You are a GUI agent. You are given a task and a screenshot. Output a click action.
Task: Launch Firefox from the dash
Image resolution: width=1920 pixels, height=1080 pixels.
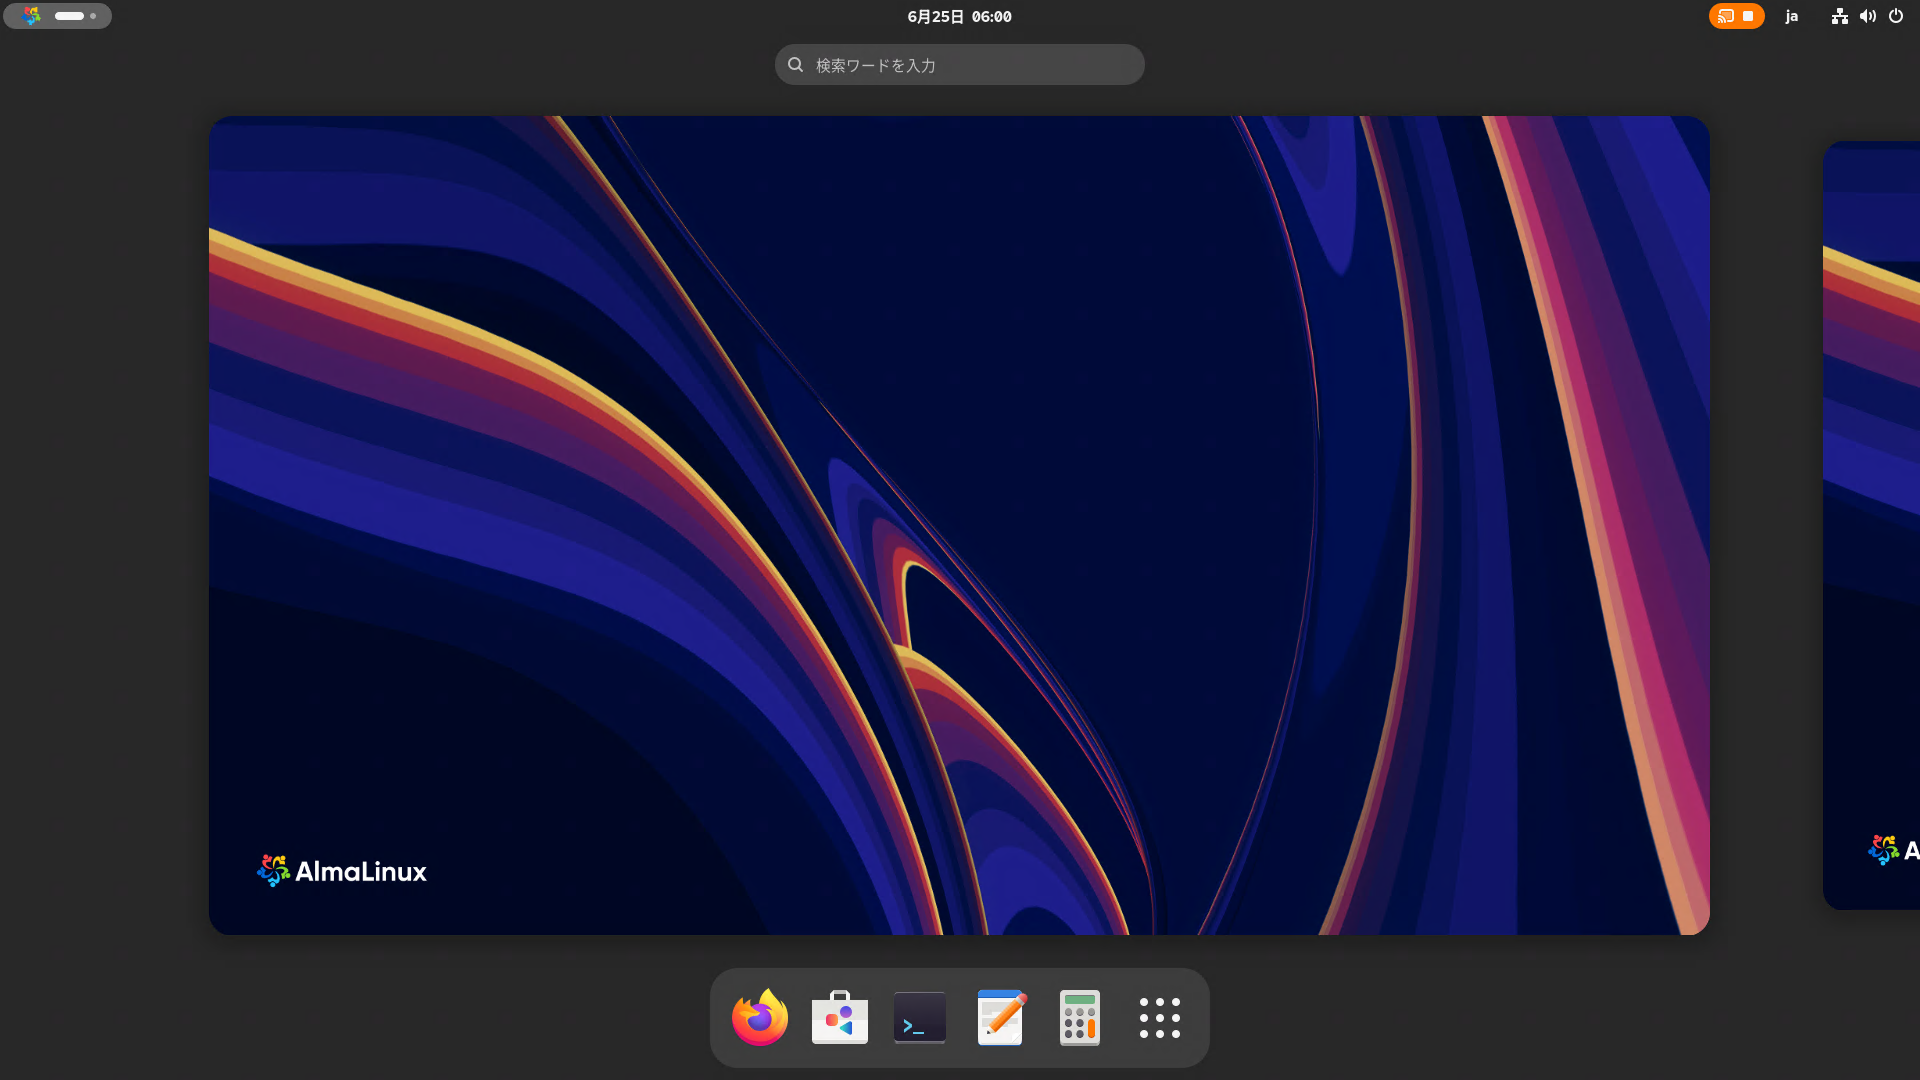pyautogui.click(x=759, y=1018)
